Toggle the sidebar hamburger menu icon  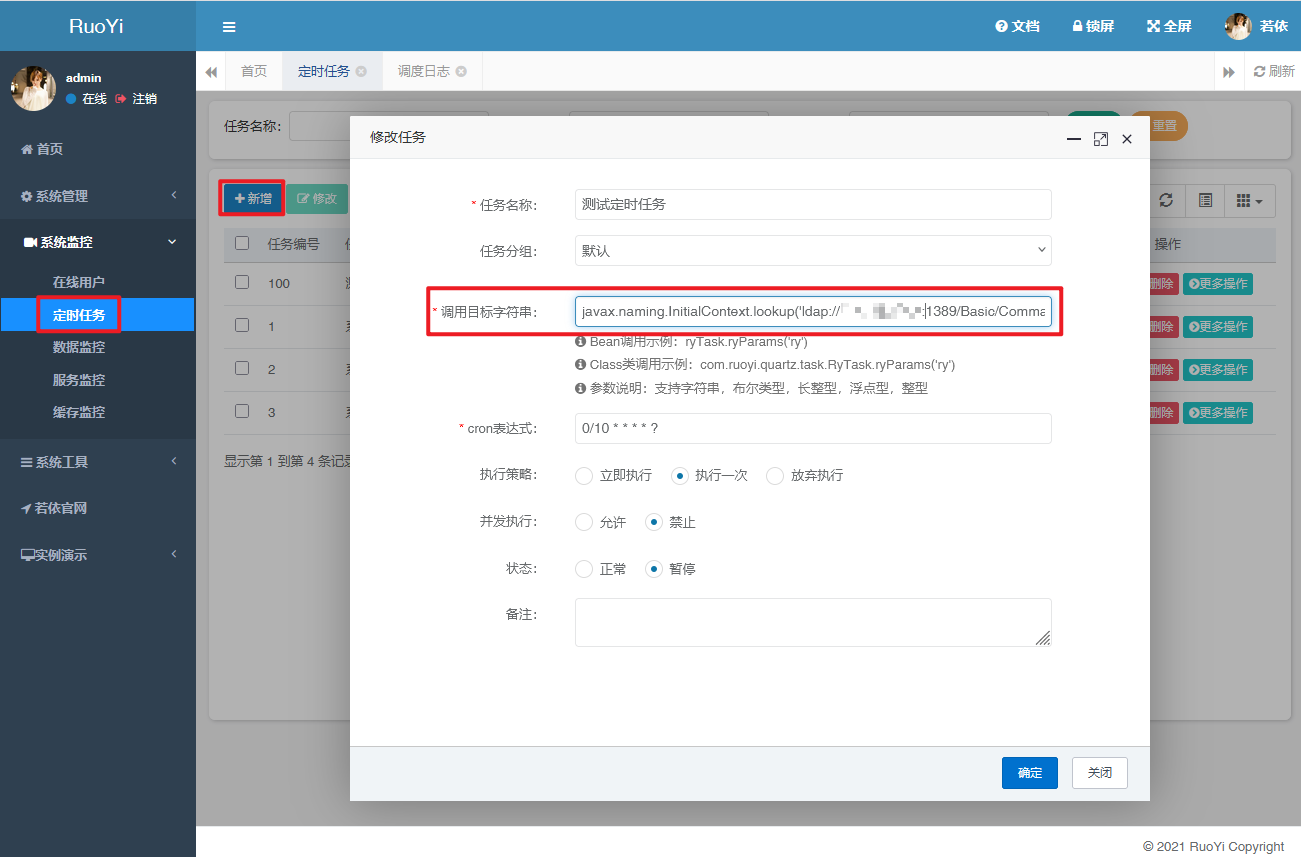point(229,27)
